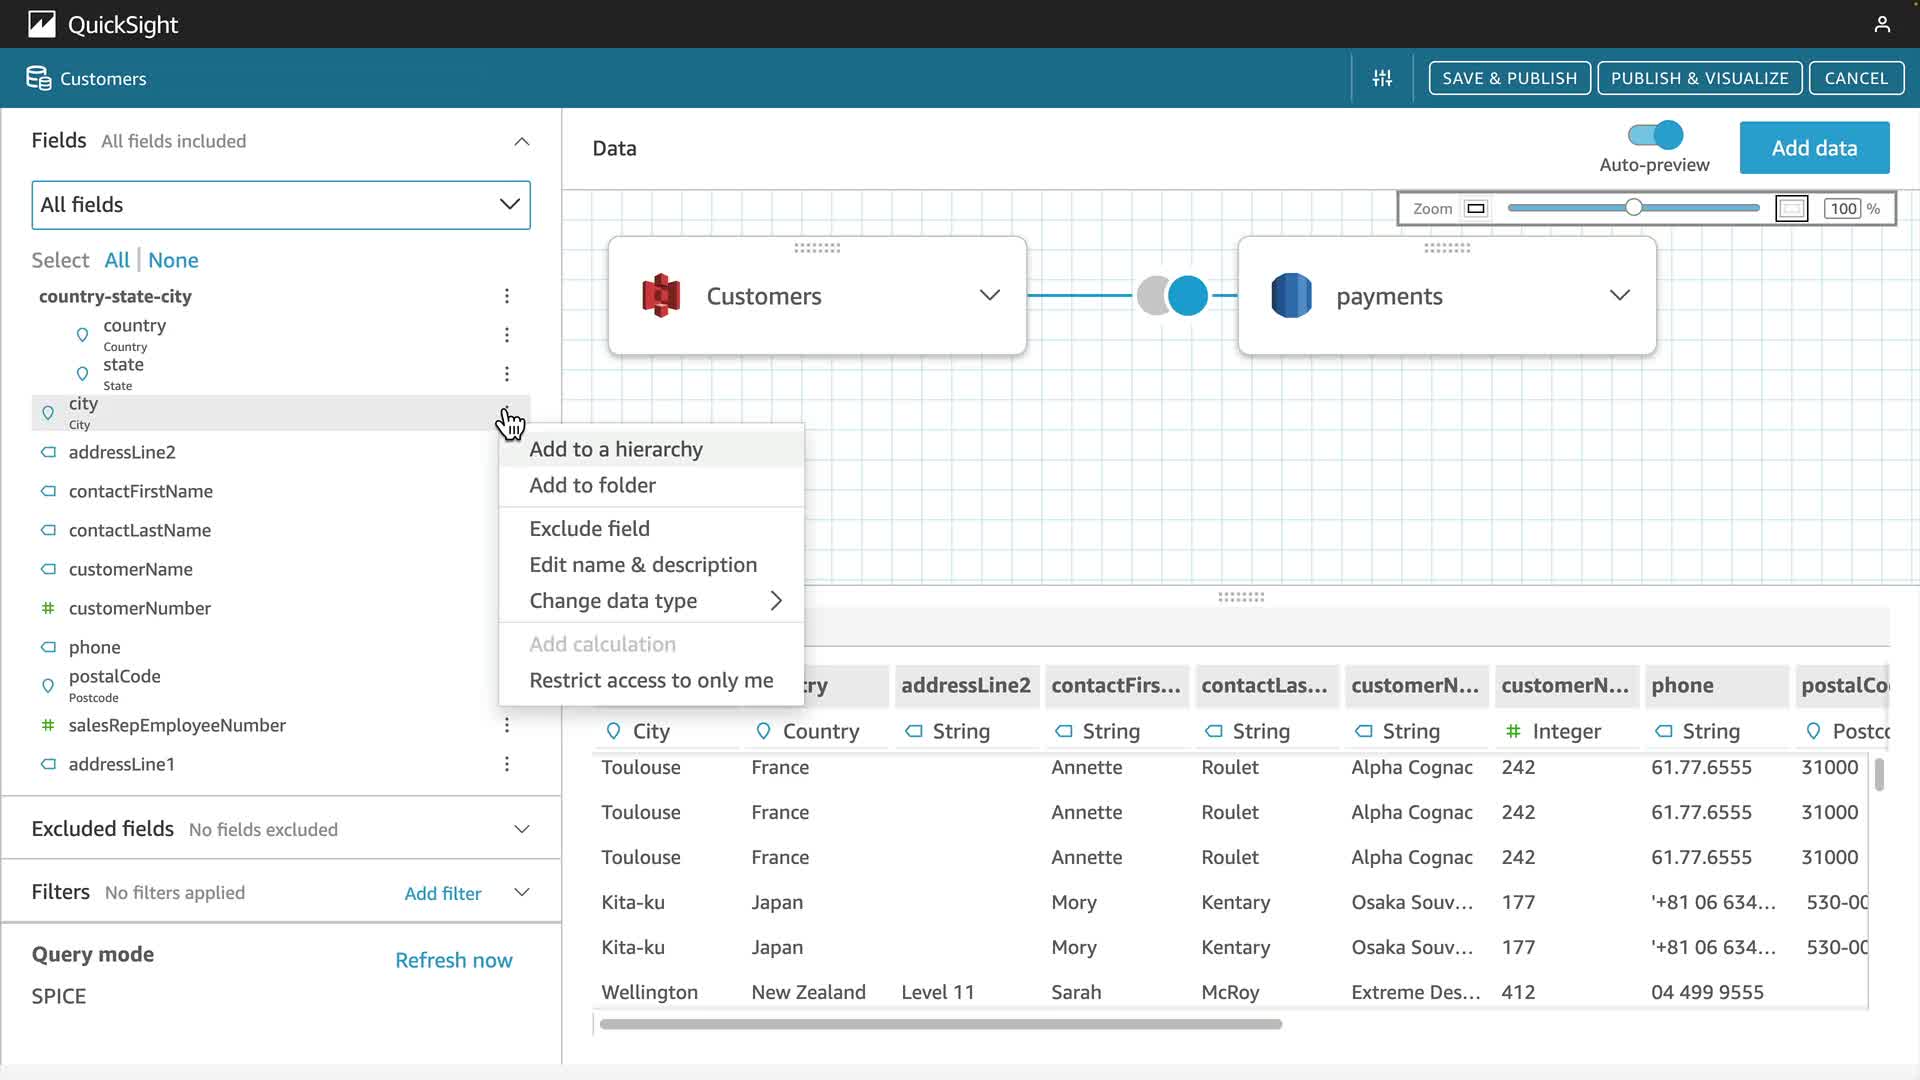Open options for salesRepEmployeeNumber field
This screenshot has height=1080, width=1920.
point(507,725)
